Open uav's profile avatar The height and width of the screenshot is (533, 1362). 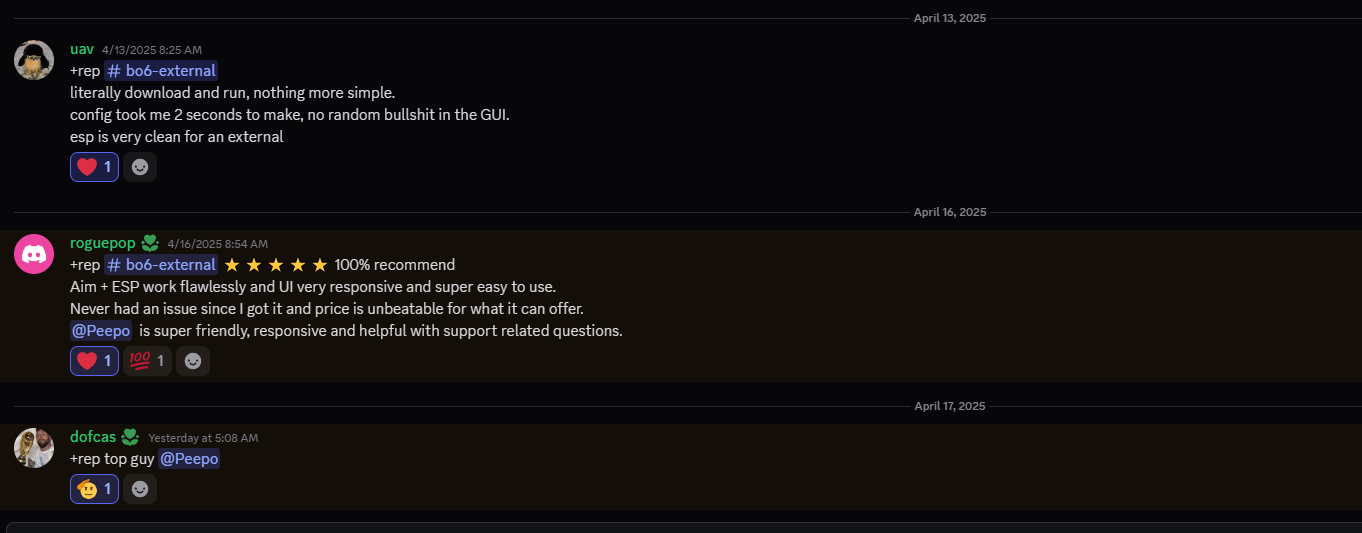34,60
